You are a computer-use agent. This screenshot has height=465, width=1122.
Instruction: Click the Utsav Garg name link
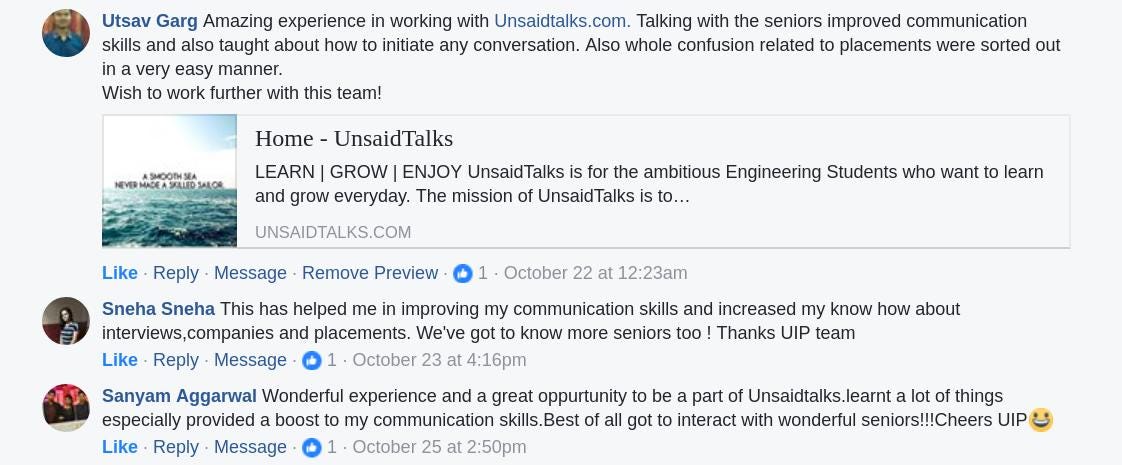[x=150, y=21]
